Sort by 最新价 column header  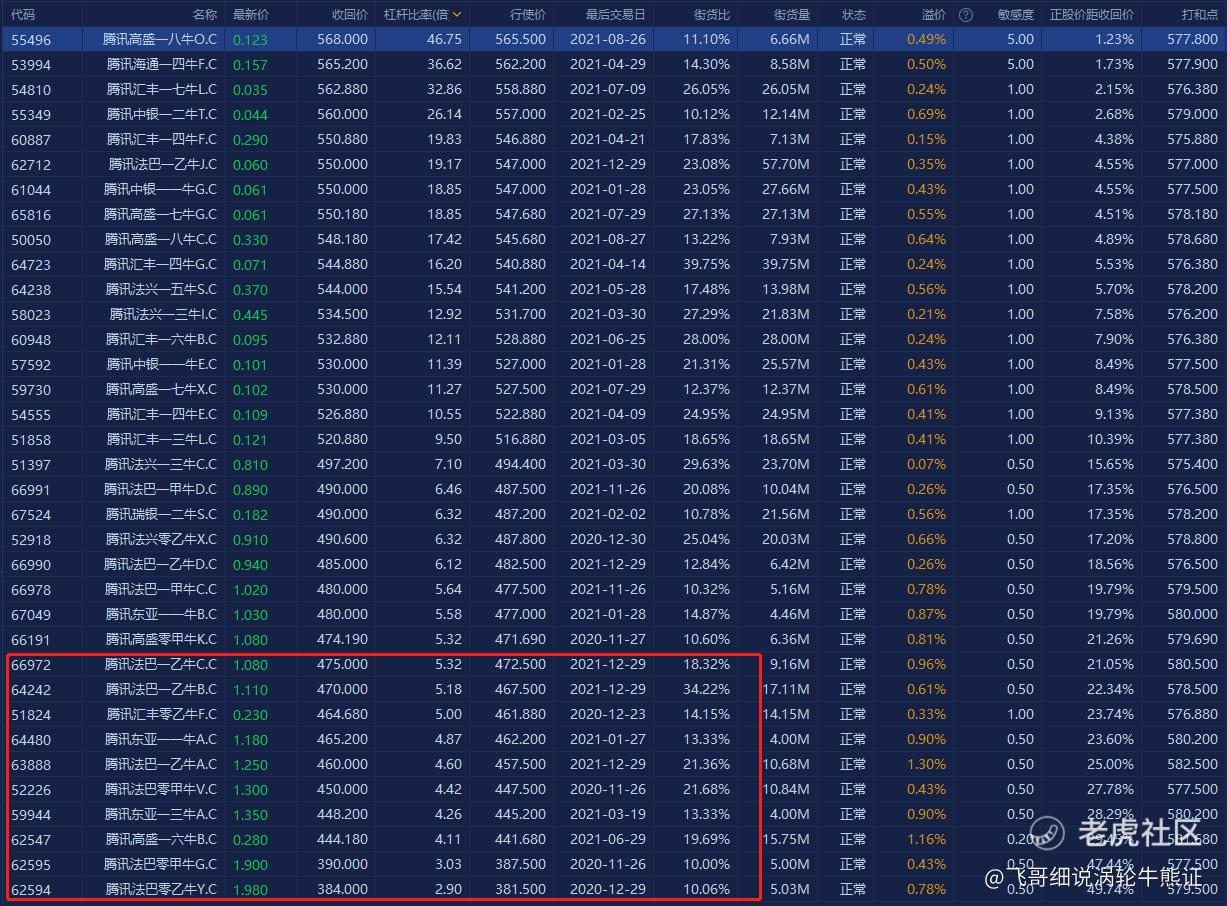(x=250, y=15)
